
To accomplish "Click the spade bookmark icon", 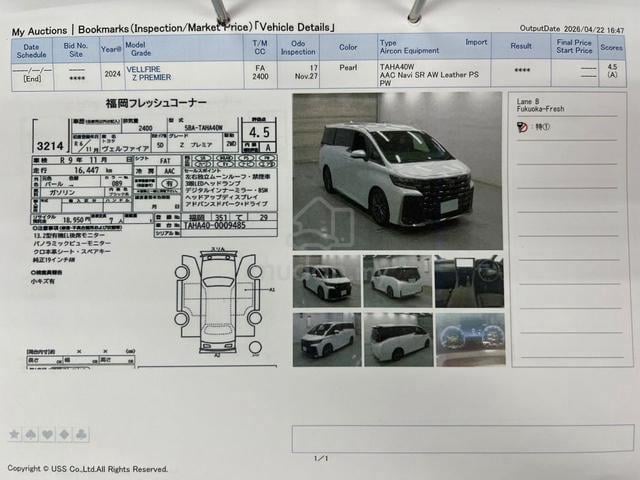I will click(31, 434).
